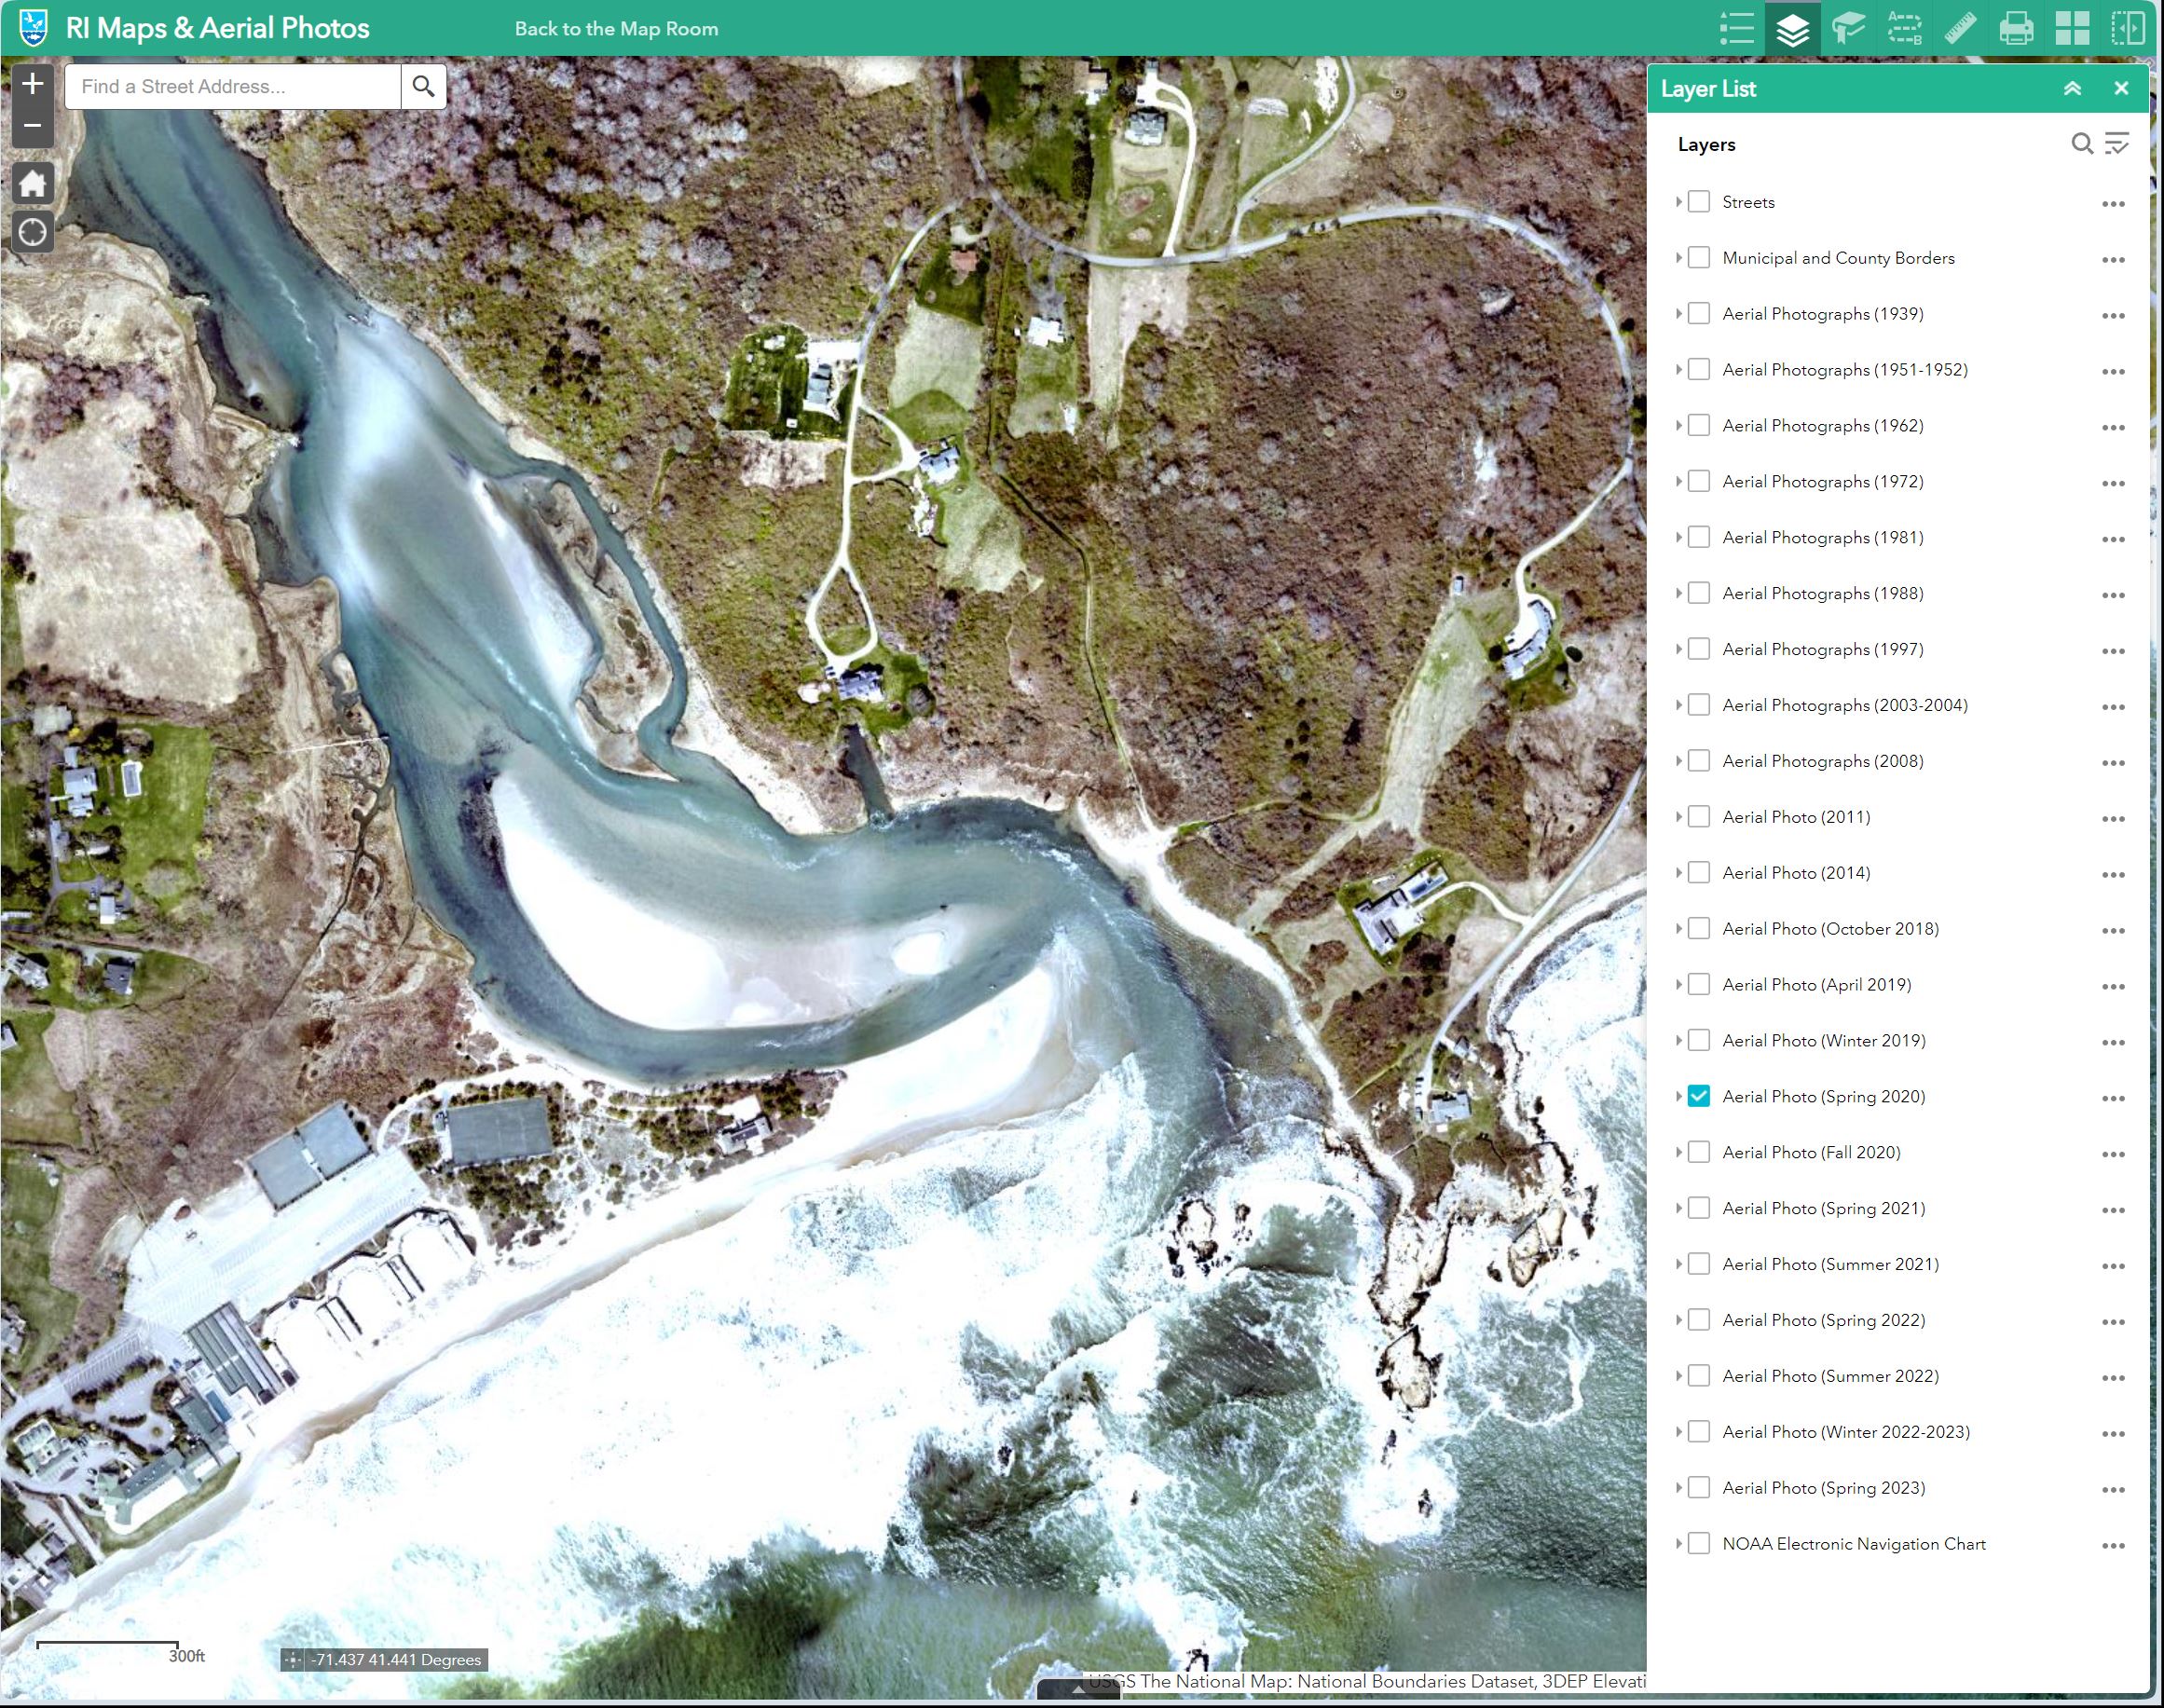Enable the Aerial Photographs (1939) layer
This screenshot has height=1708, width=2164.
[1698, 313]
